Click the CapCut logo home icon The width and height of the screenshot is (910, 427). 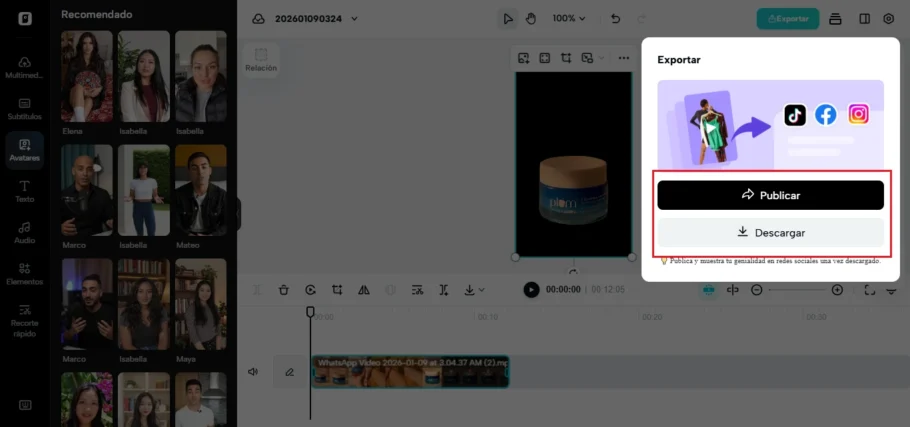[x=25, y=19]
